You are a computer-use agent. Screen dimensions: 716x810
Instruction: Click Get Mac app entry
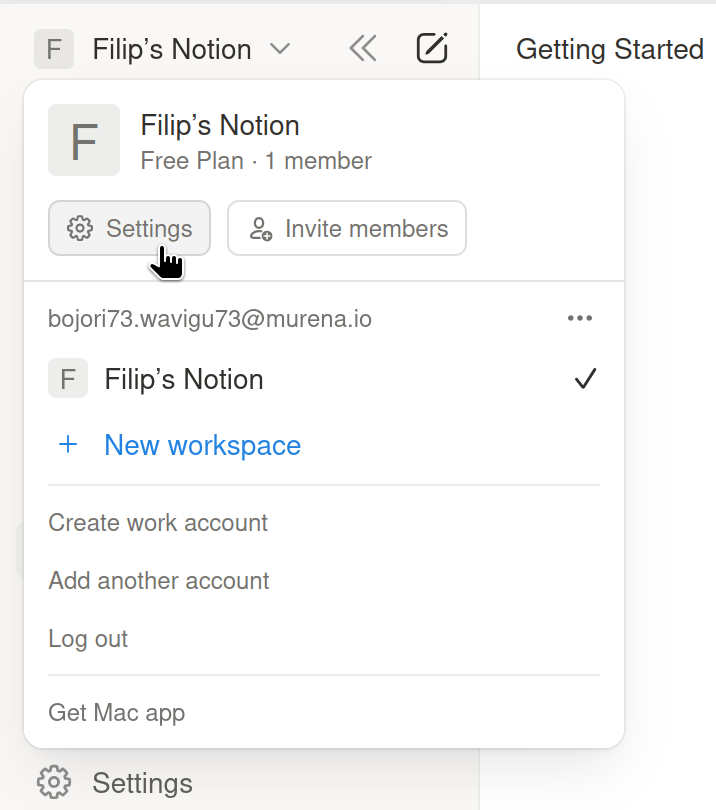117,713
